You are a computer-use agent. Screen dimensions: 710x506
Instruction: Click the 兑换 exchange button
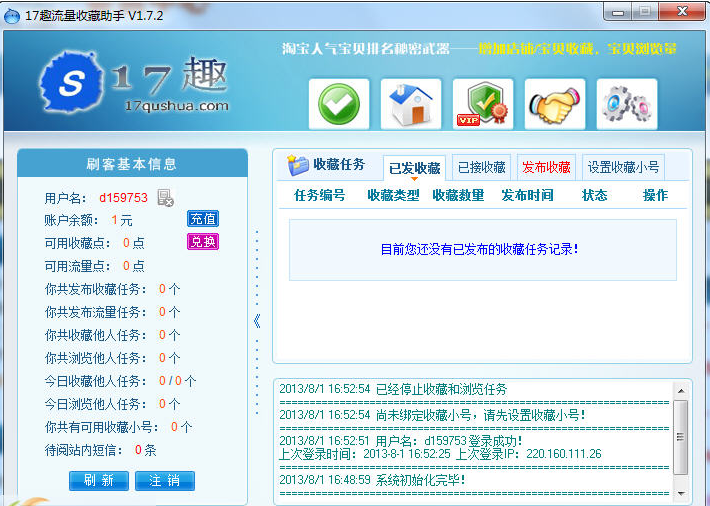203,242
